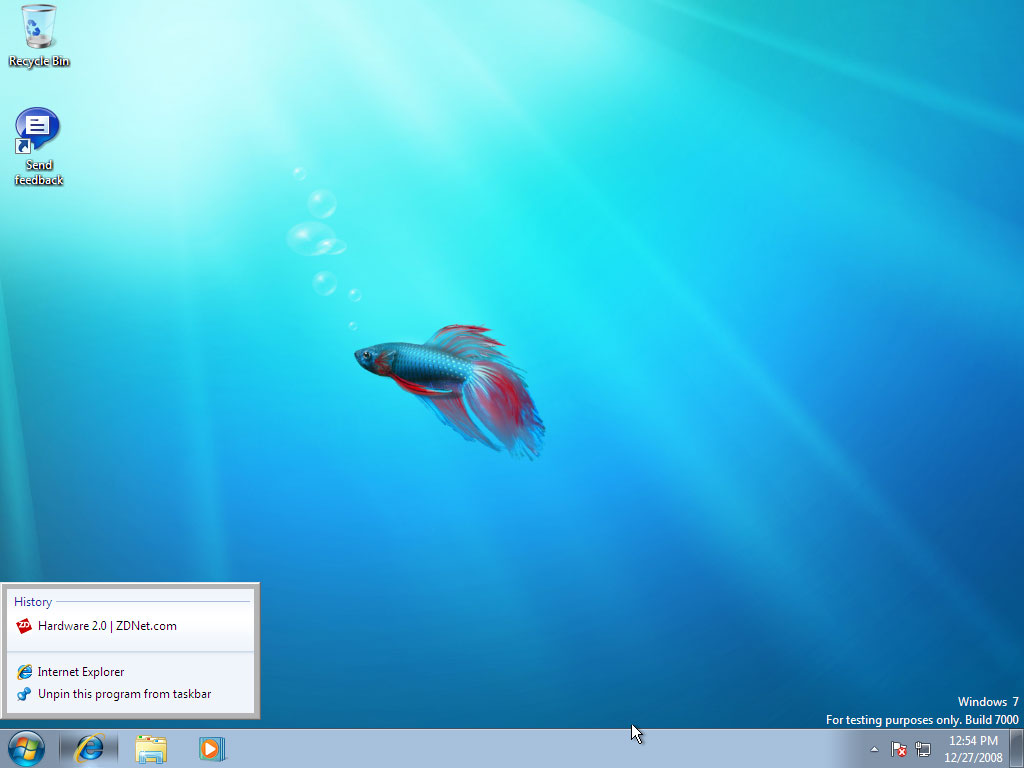The height and width of the screenshot is (768, 1024).
Task: Click the network status tray icon
Action: coord(923,749)
